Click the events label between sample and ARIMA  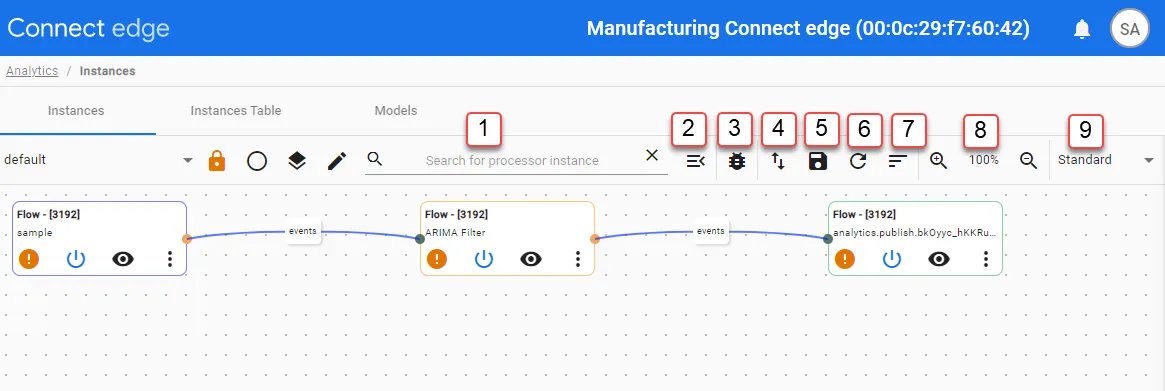pos(302,231)
